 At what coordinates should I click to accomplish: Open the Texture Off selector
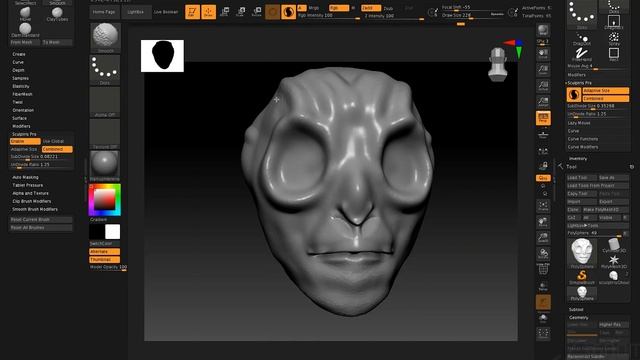(105, 134)
